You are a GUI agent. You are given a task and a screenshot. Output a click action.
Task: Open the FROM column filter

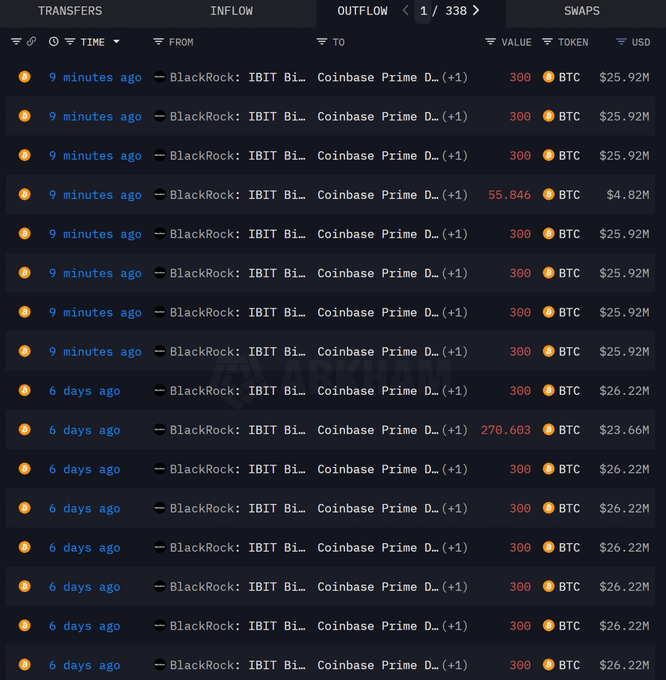pos(158,42)
